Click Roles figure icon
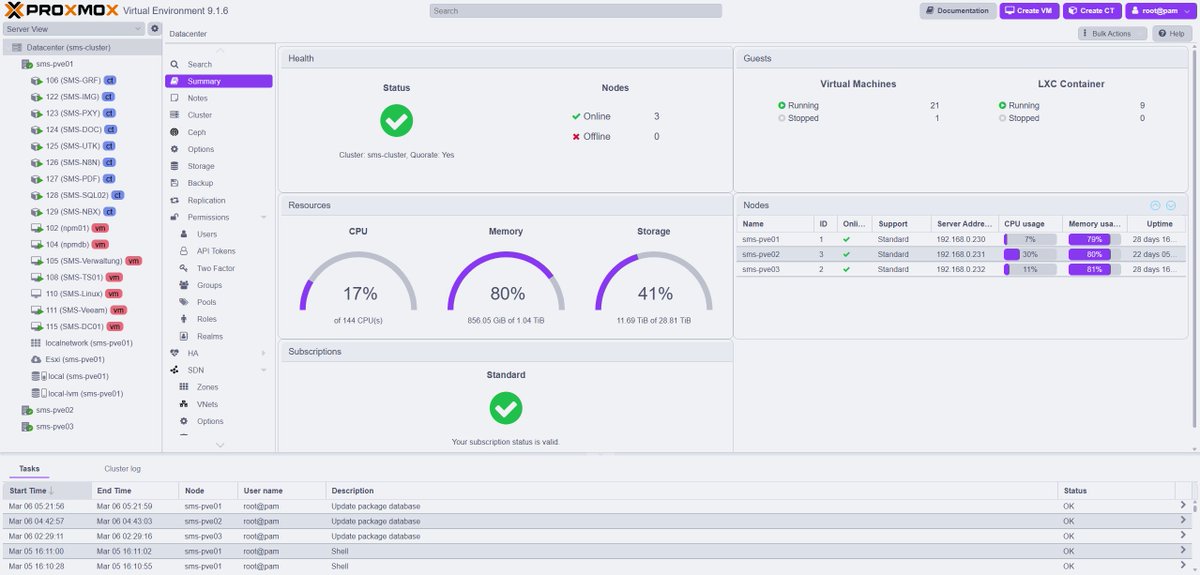The height and width of the screenshot is (575, 1200). coord(184,319)
